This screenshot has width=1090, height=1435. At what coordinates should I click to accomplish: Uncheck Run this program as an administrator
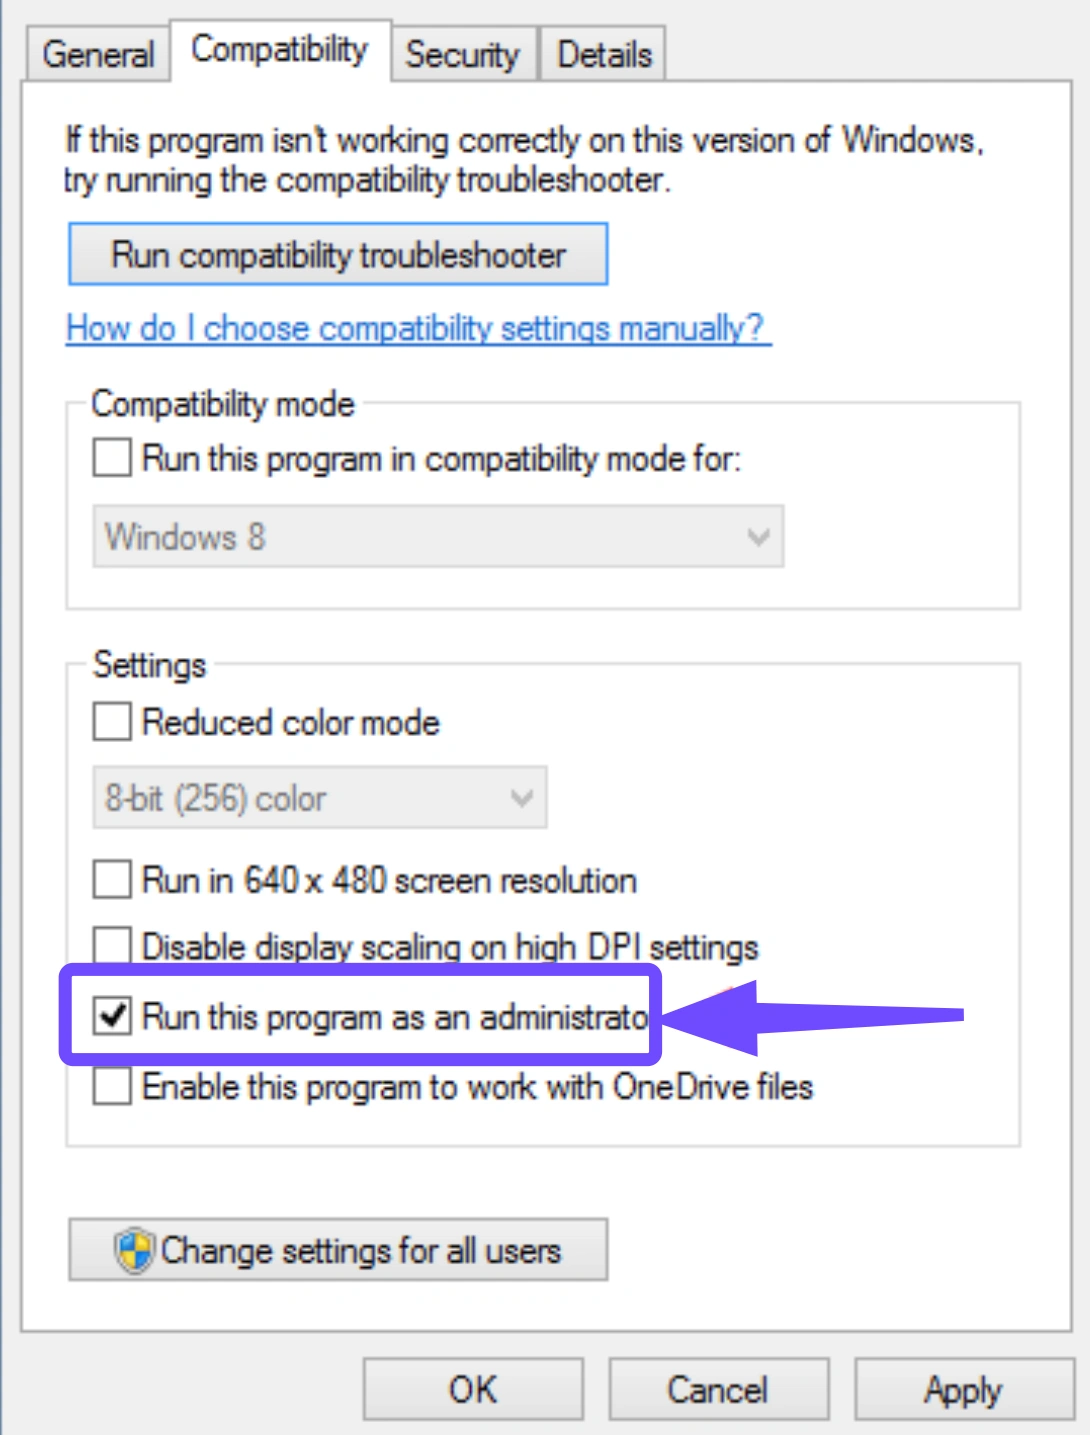click(112, 1017)
